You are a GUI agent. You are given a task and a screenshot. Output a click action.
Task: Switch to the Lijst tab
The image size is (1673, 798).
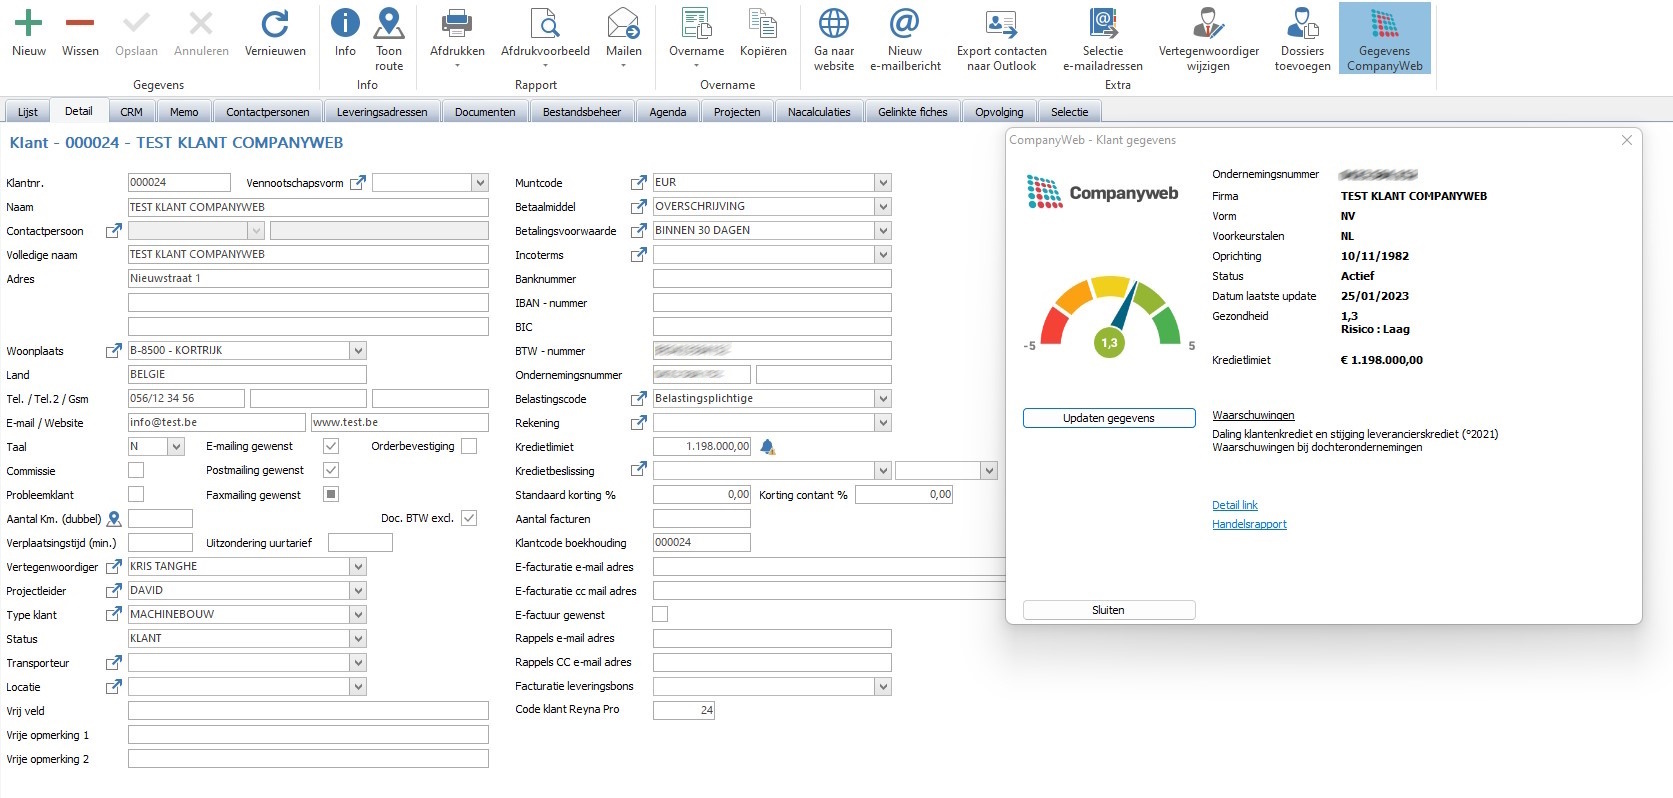click(28, 112)
